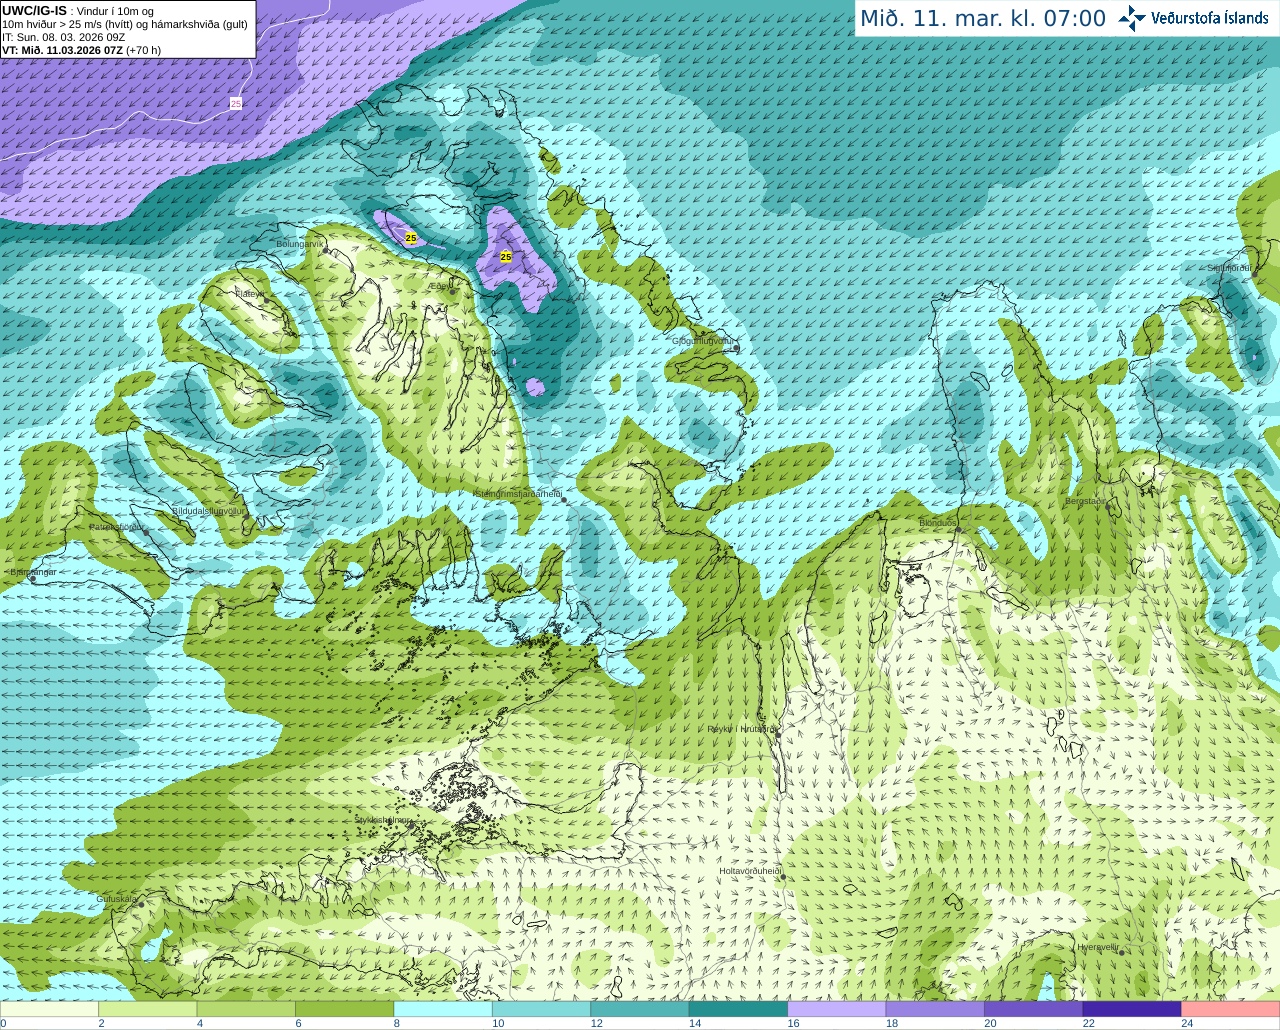Click the legend scale value 24
The image size is (1280, 1030).
tap(1187, 1023)
